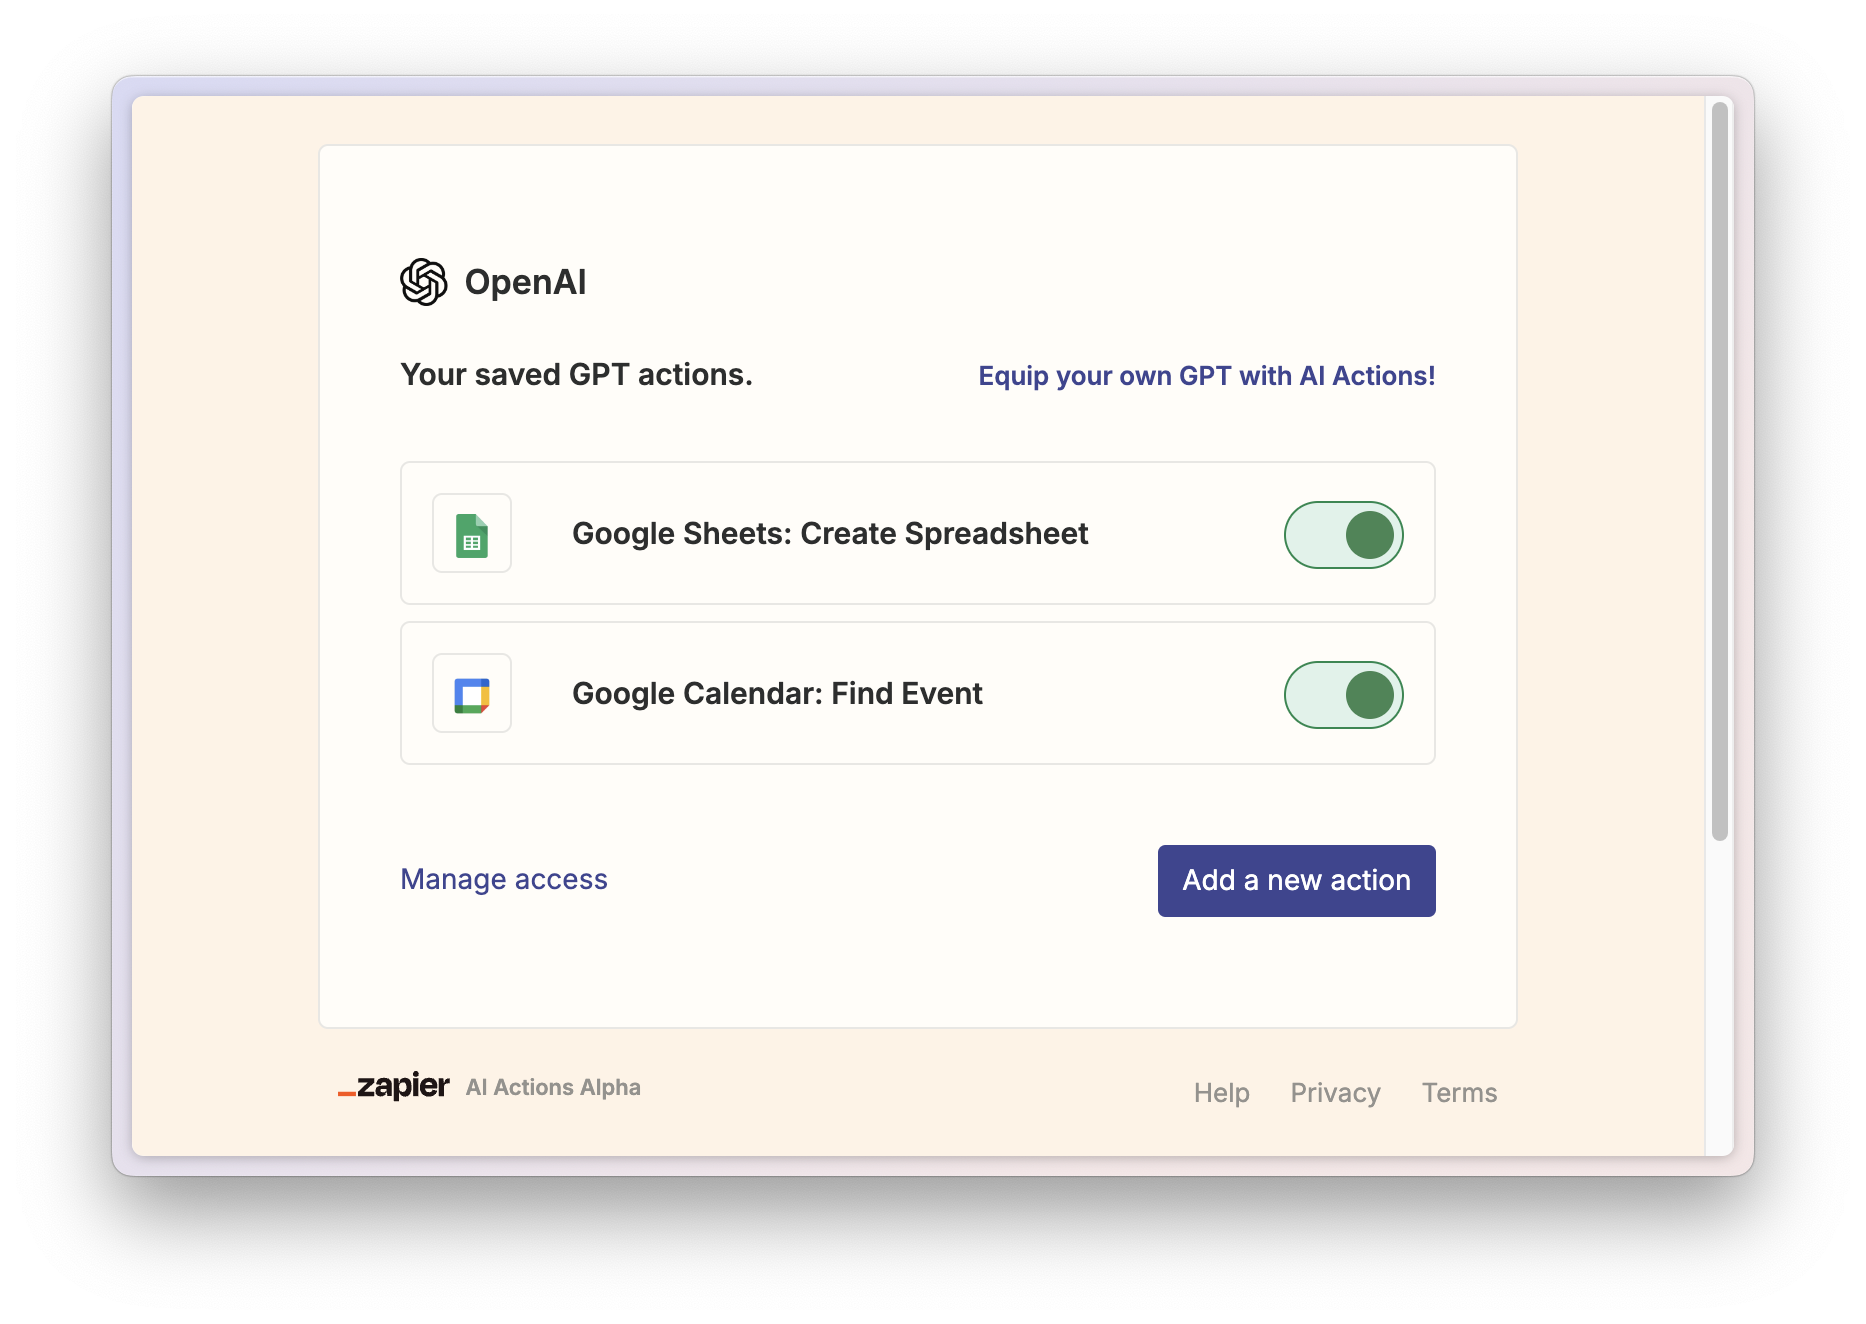Screen dimensions: 1866x1324
Task: Click the Zapier logo
Action: point(392,1086)
